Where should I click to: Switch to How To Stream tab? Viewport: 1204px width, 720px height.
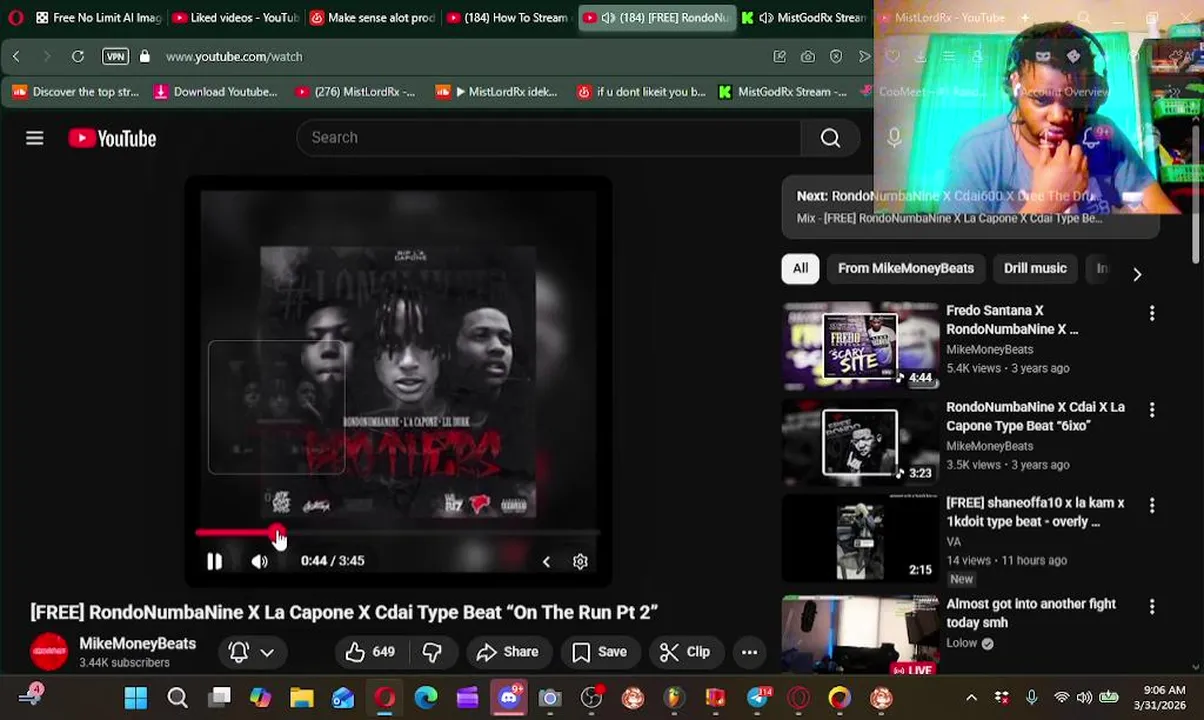(x=508, y=17)
